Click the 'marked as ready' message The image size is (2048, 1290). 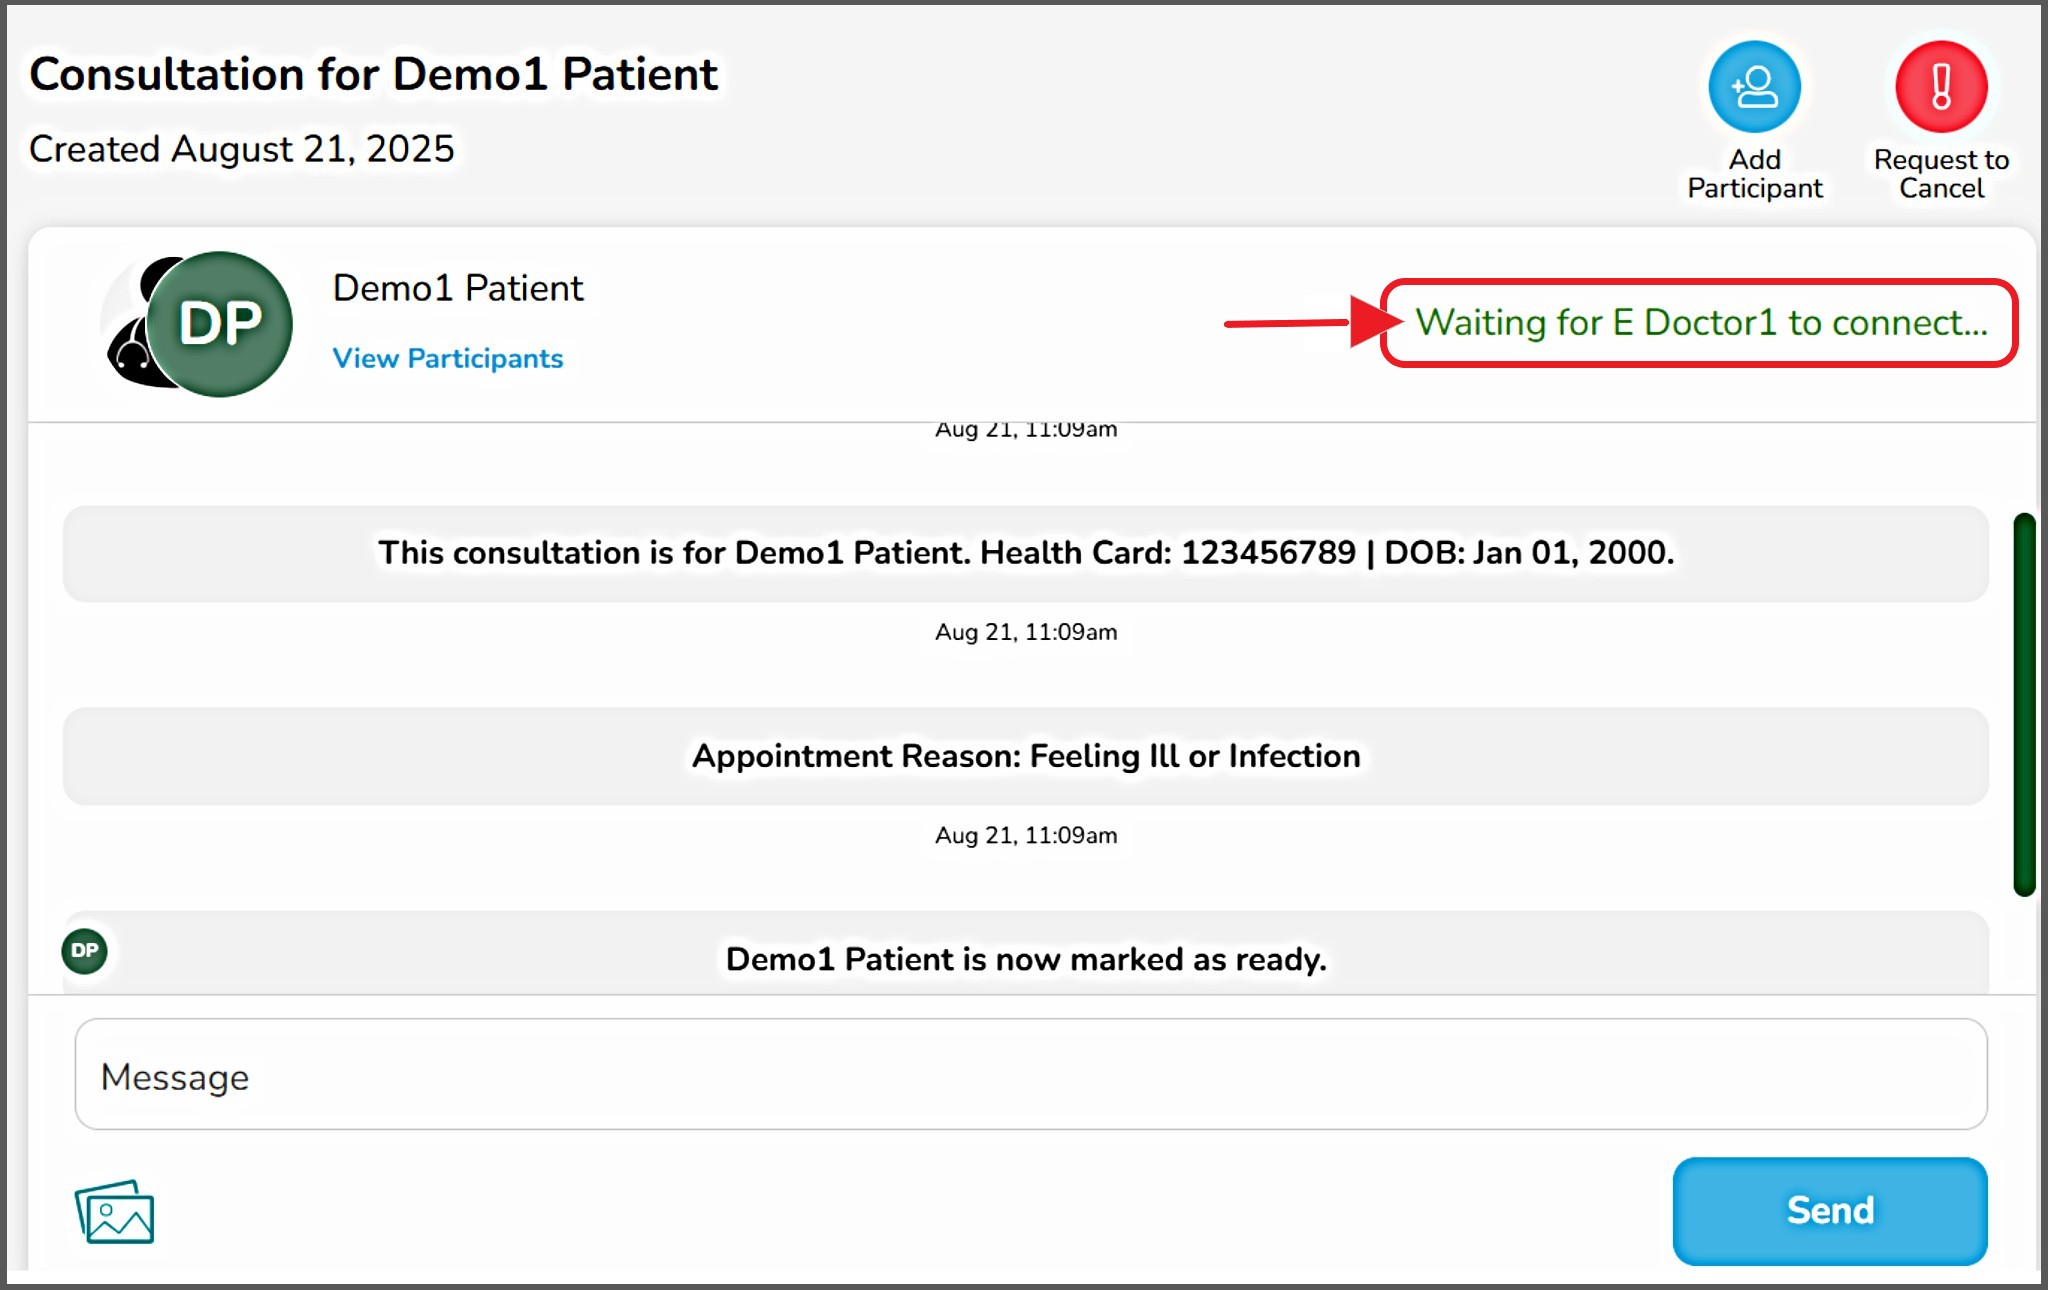[x=1025, y=959]
